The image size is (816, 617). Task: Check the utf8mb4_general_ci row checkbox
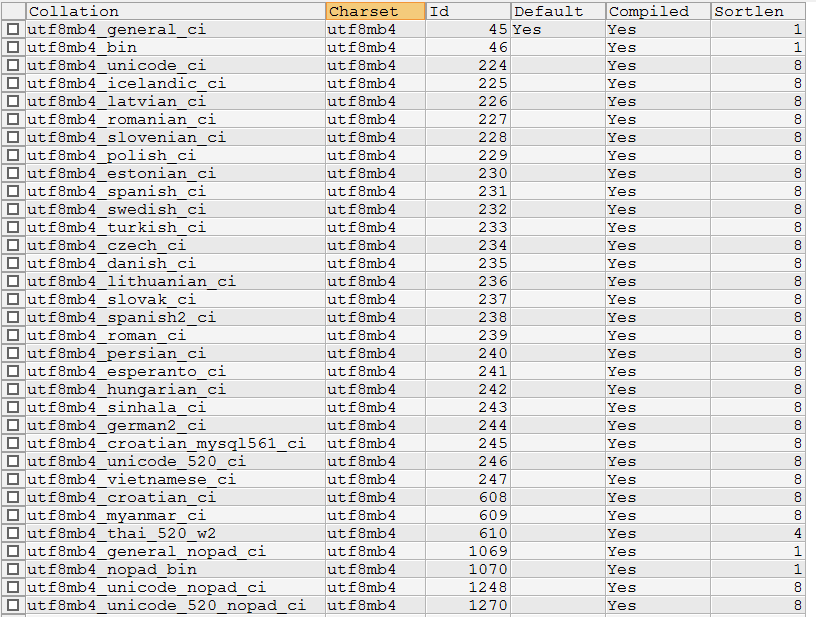(x=13, y=30)
